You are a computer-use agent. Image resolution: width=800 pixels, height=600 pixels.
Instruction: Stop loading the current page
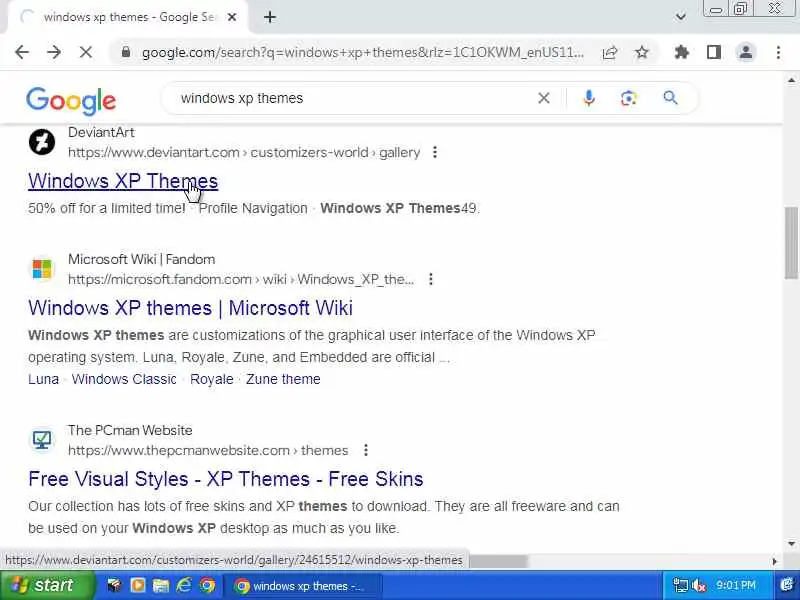pyautogui.click(x=86, y=52)
